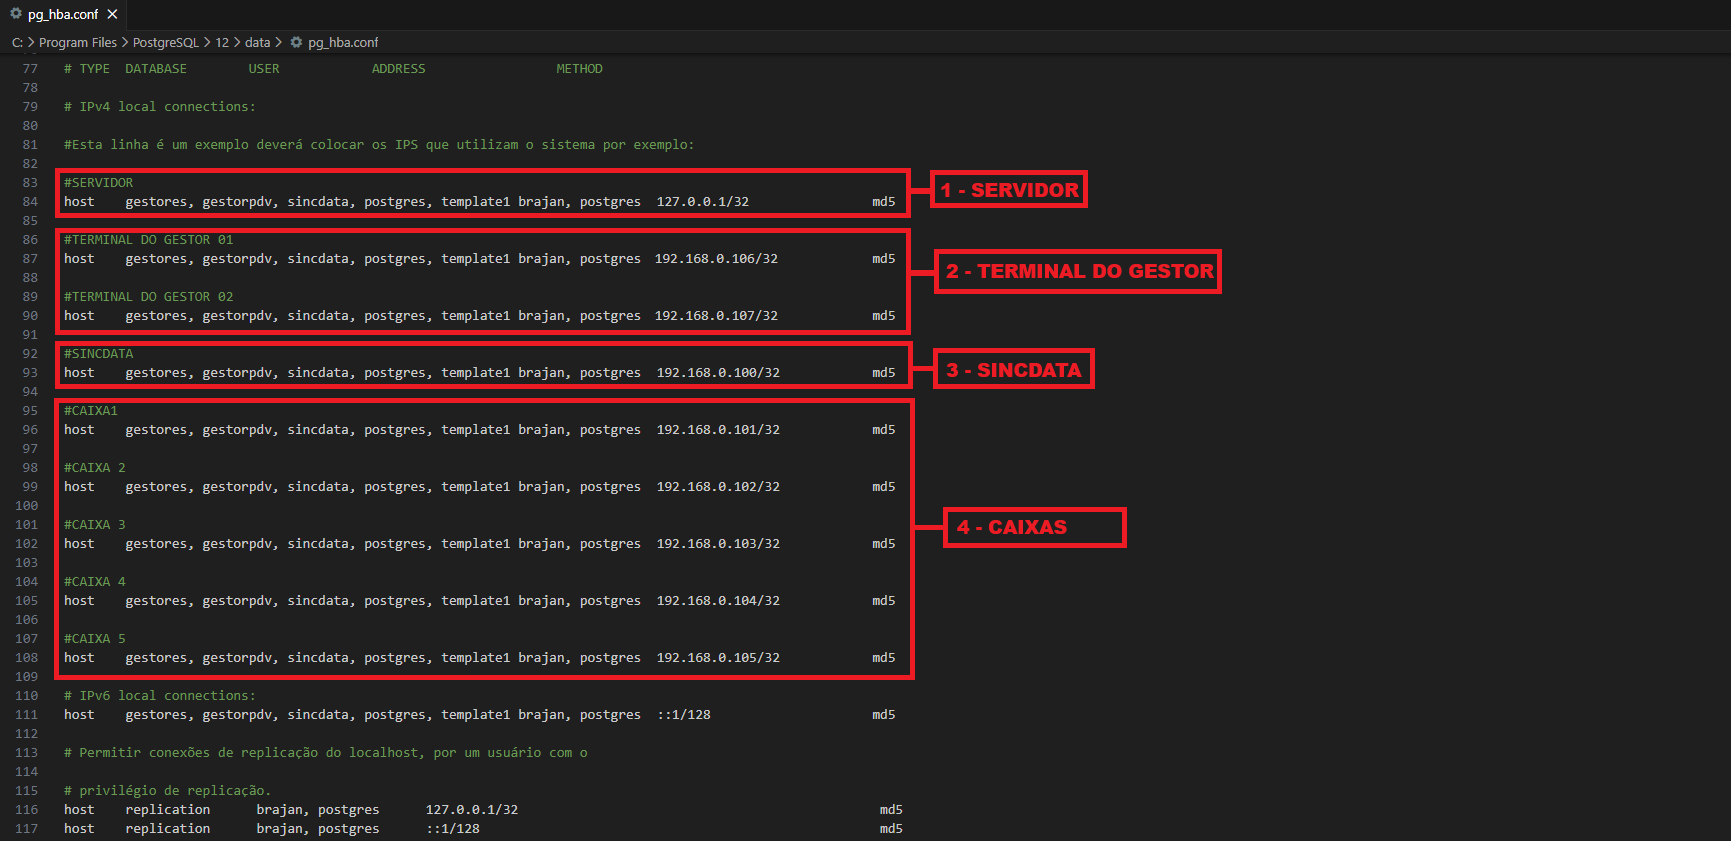This screenshot has height=841, width=1731.
Task: Click the 192.168.0.105/32 address on CAIXA 5 line
Action: pyautogui.click(x=718, y=658)
